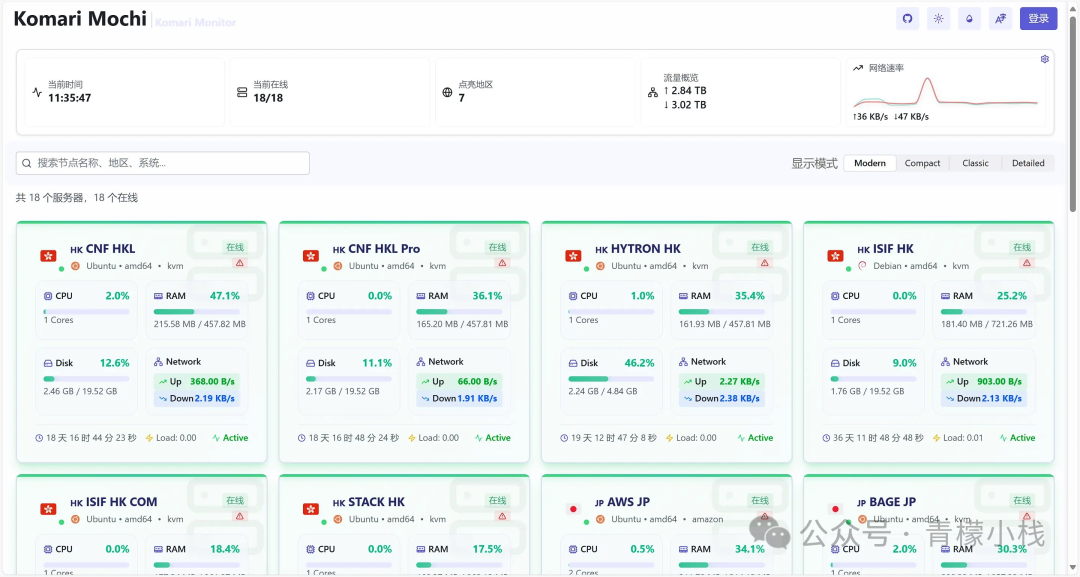Click the warning triangle on CNF HKL Pro card
1080x577 pixels.
pyautogui.click(x=502, y=263)
